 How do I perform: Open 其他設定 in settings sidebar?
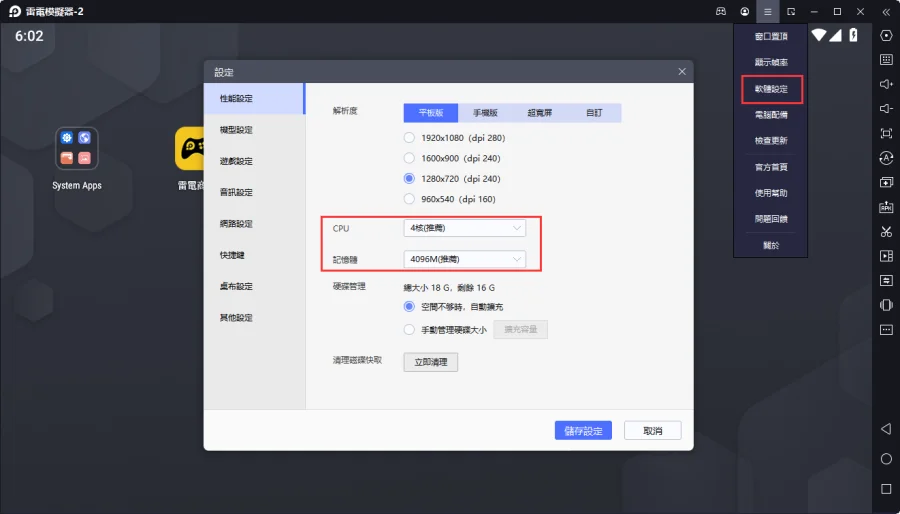[254, 317]
